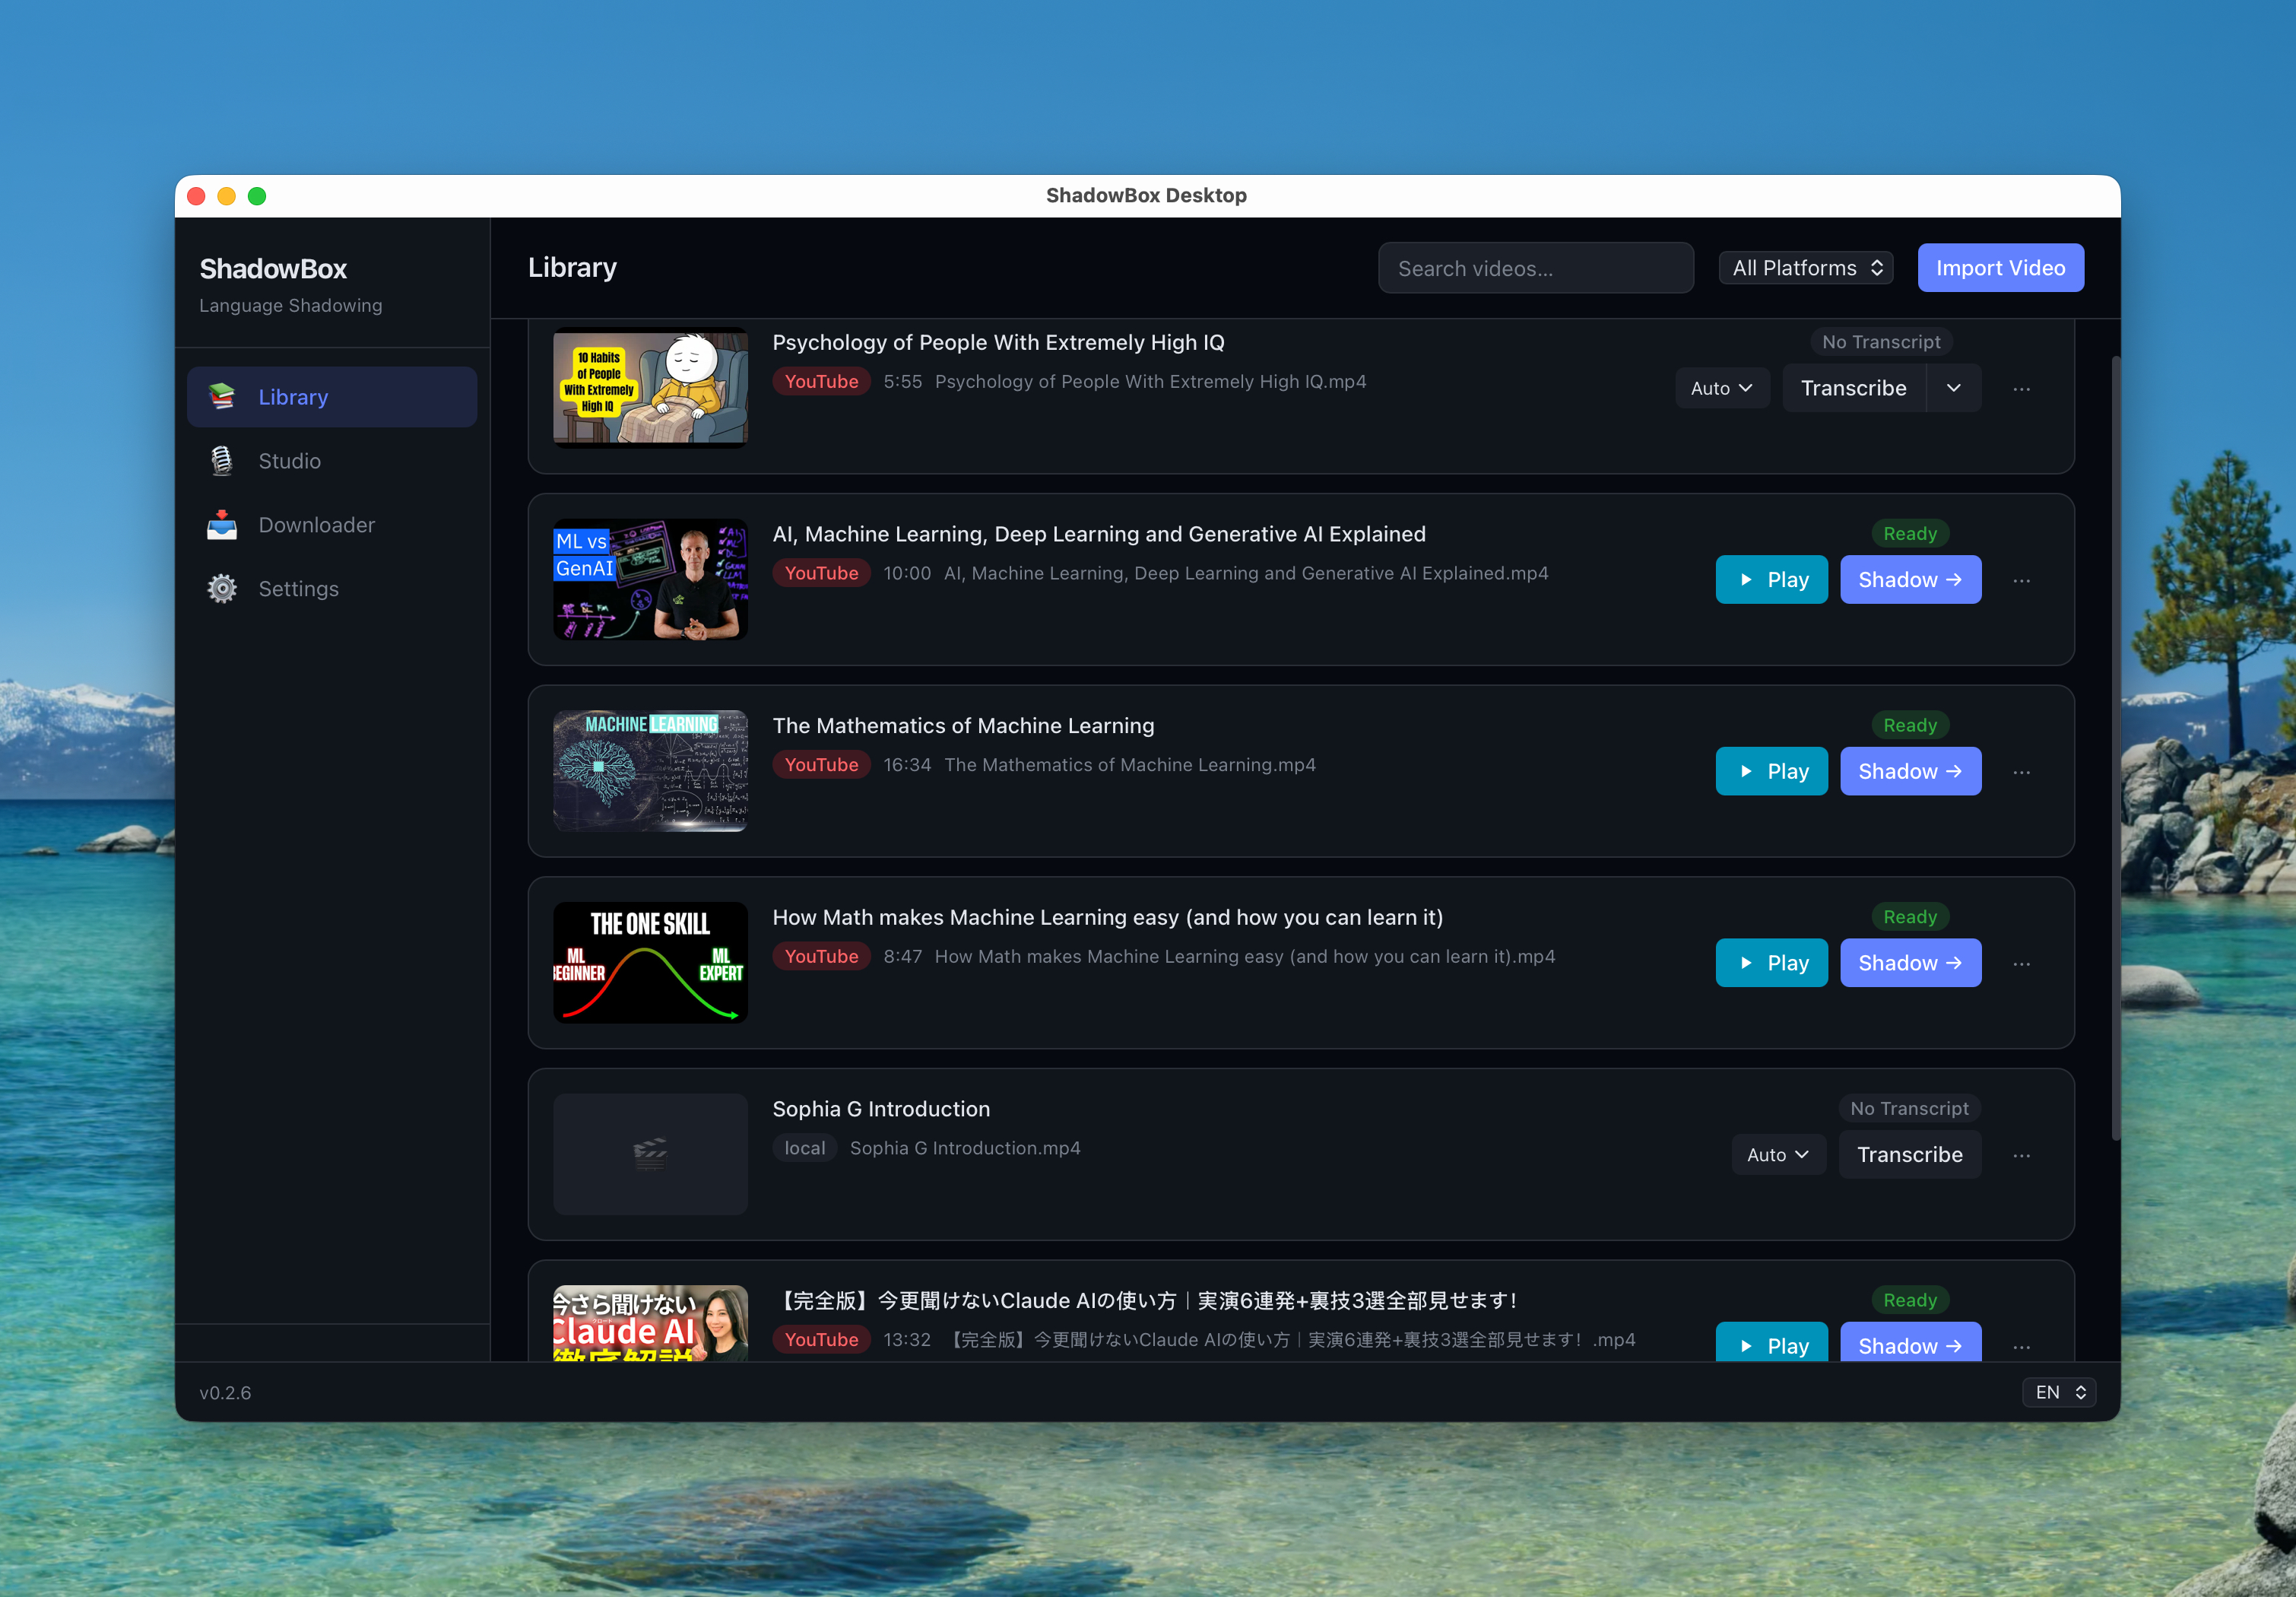Click the Claude AI video thumbnail
The image size is (2296, 1597).
point(650,1323)
